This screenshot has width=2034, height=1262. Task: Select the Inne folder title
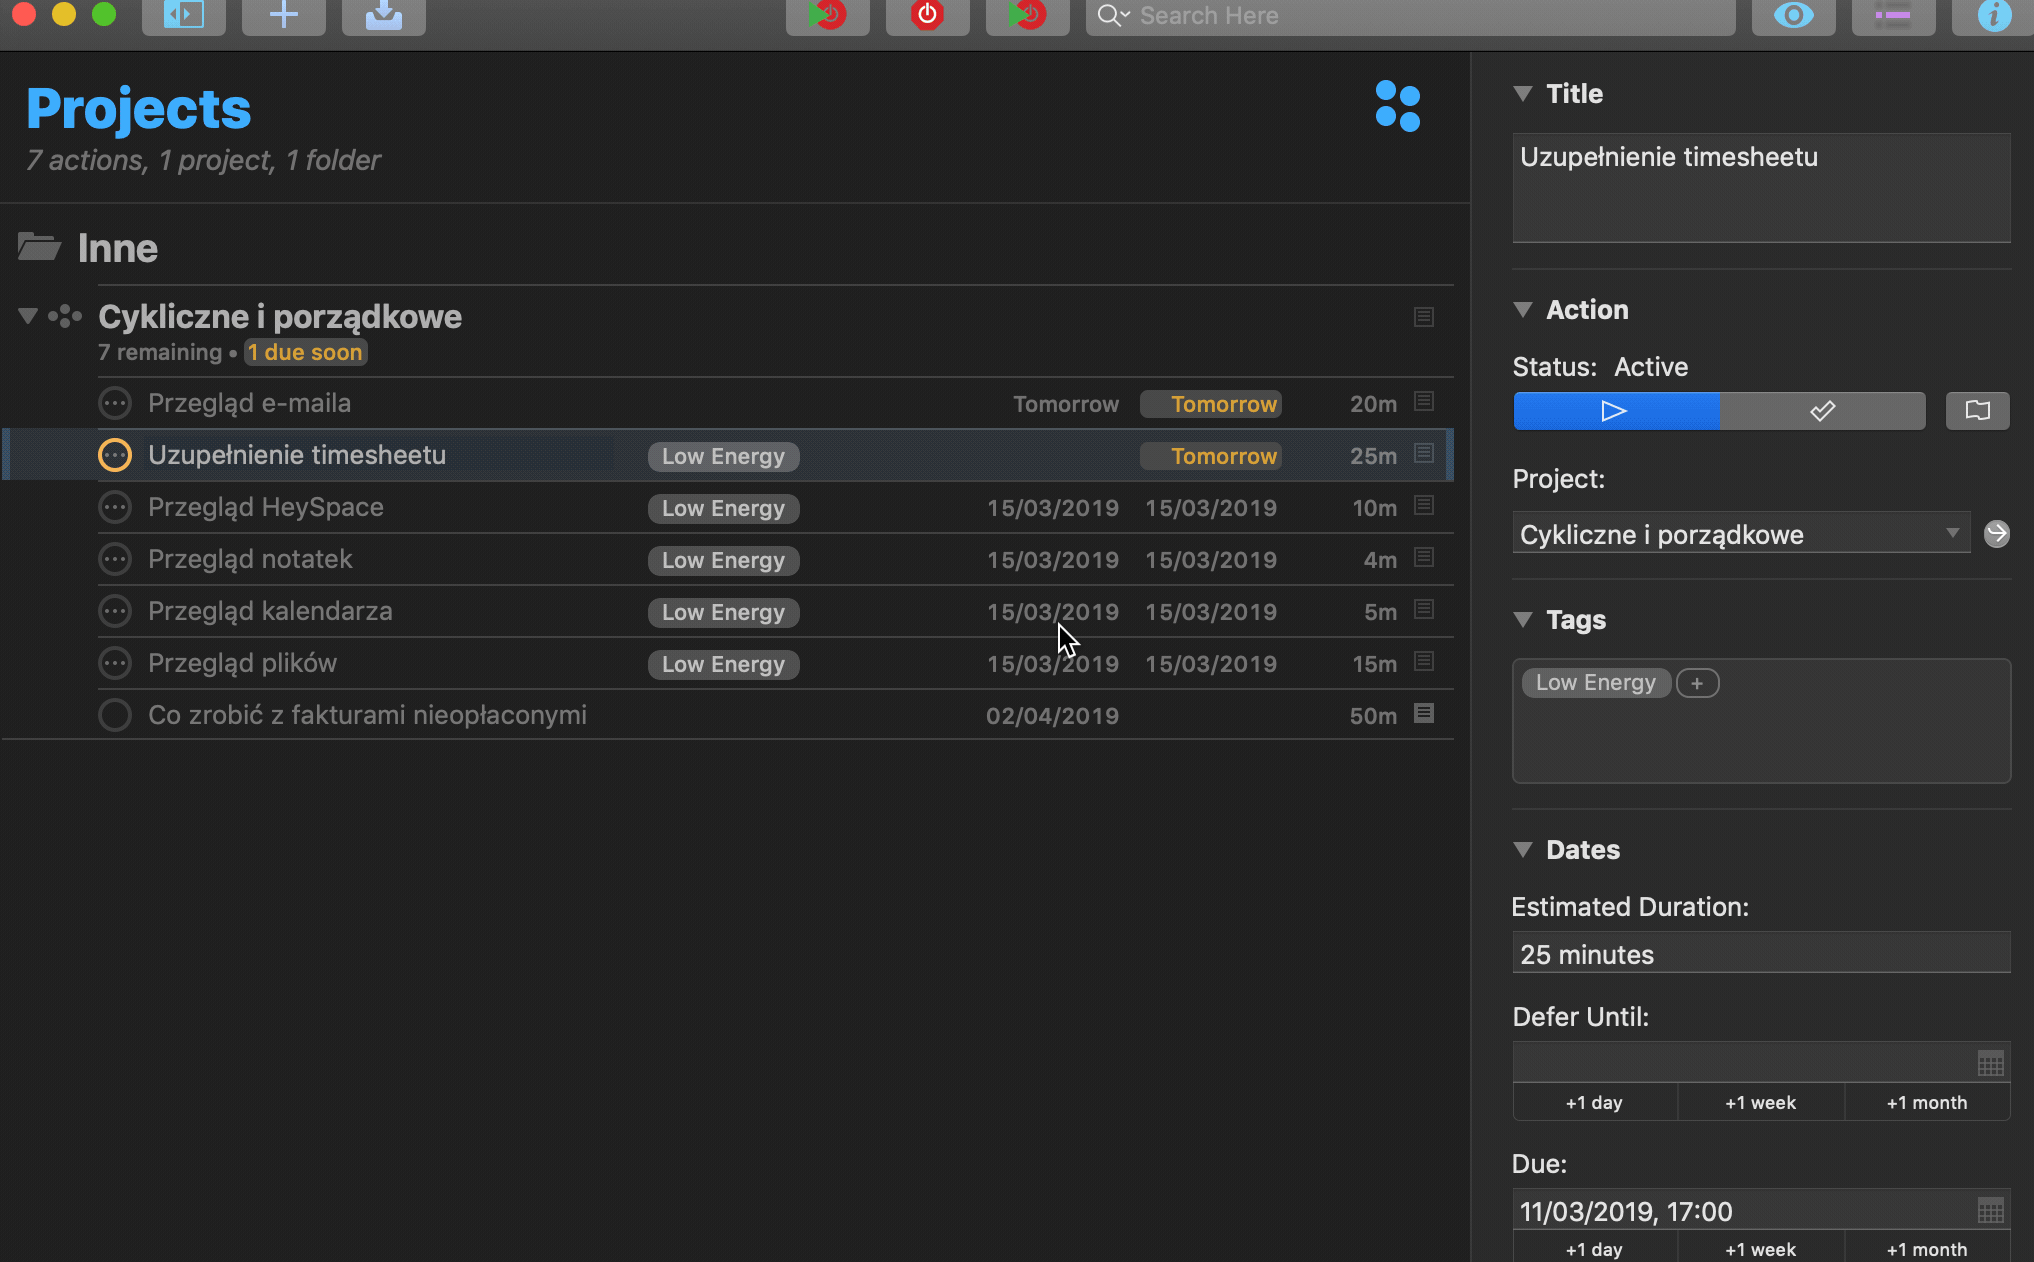(118, 248)
